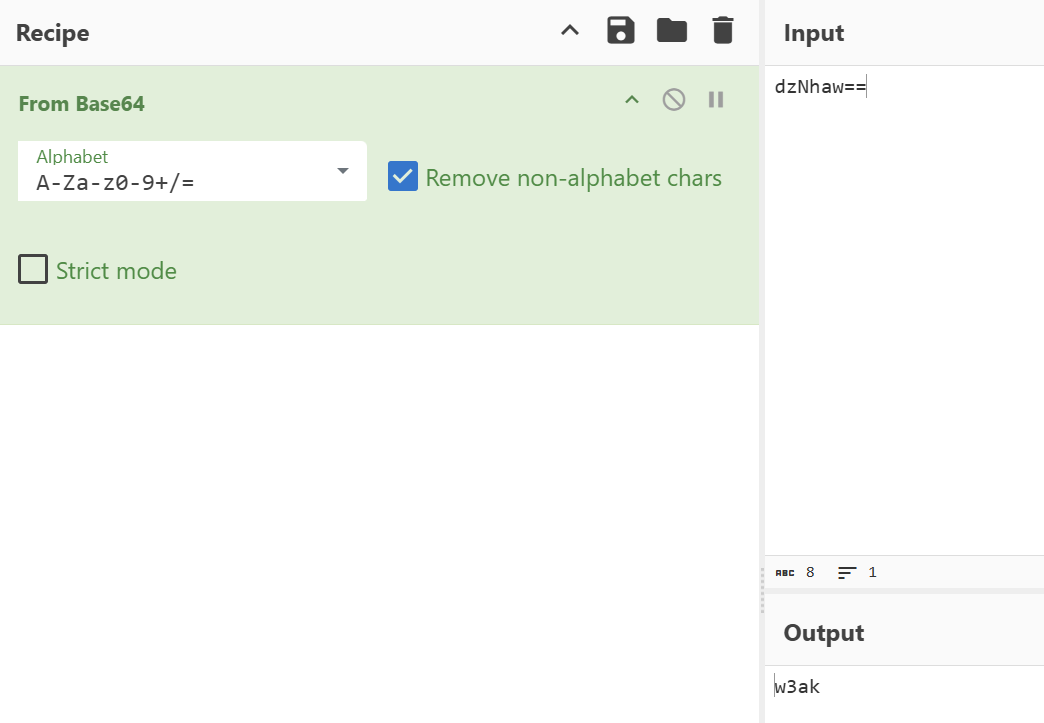Click the Output pane title
The height and width of the screenshot is (723, 1044).
(x=824, y=633)
